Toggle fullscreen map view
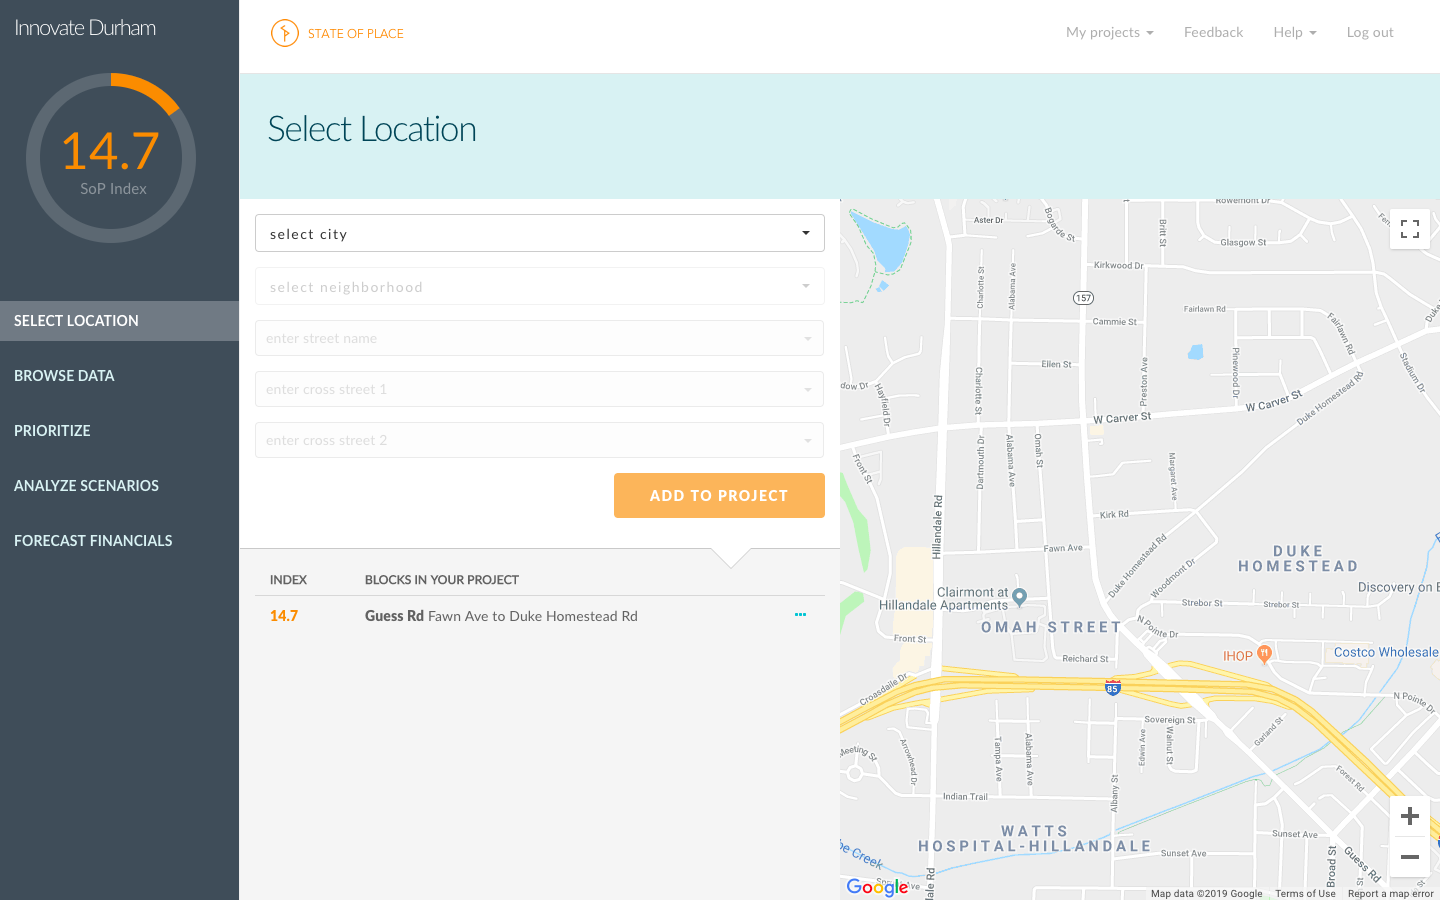The image size is (1440, 900). point(1410,229)
